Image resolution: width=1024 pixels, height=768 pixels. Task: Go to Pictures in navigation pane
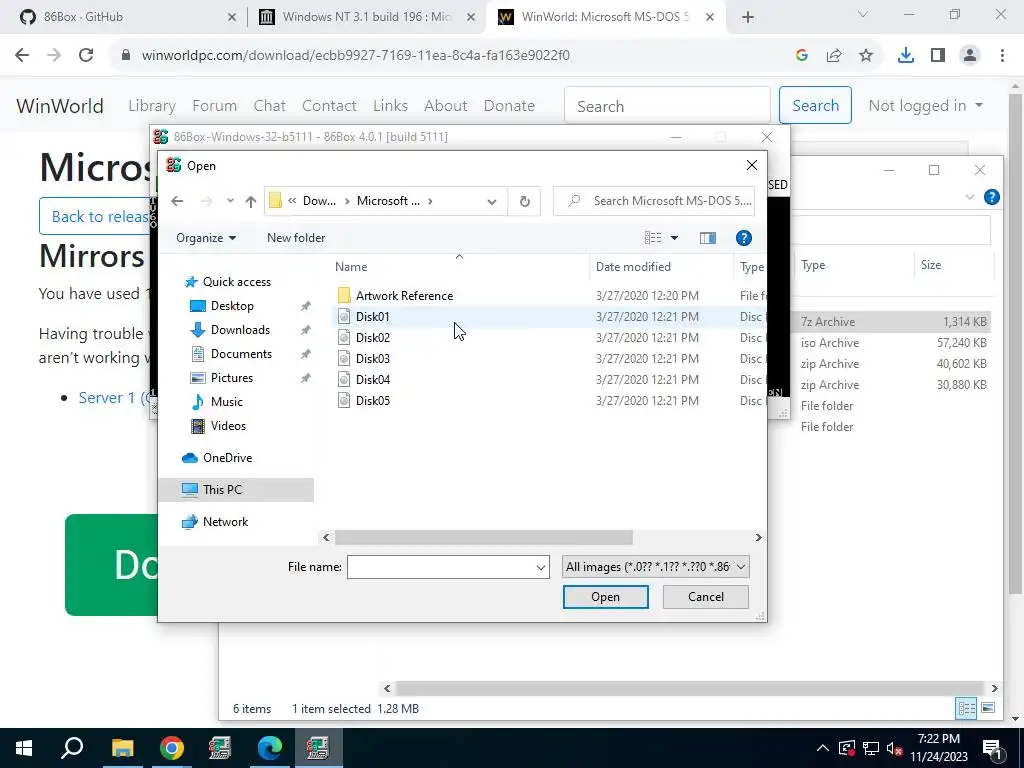click(232, 378)
